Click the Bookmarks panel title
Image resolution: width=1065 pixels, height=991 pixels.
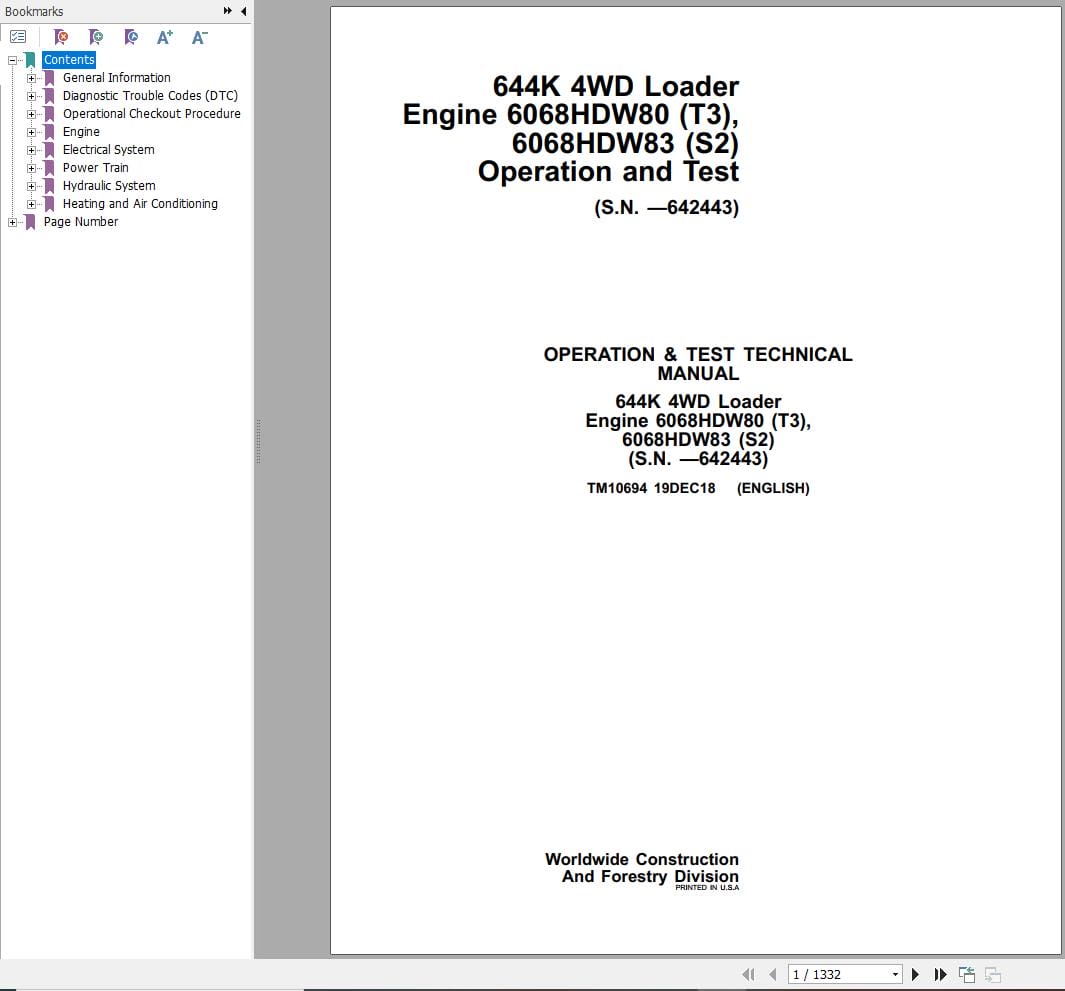[34, 12]
